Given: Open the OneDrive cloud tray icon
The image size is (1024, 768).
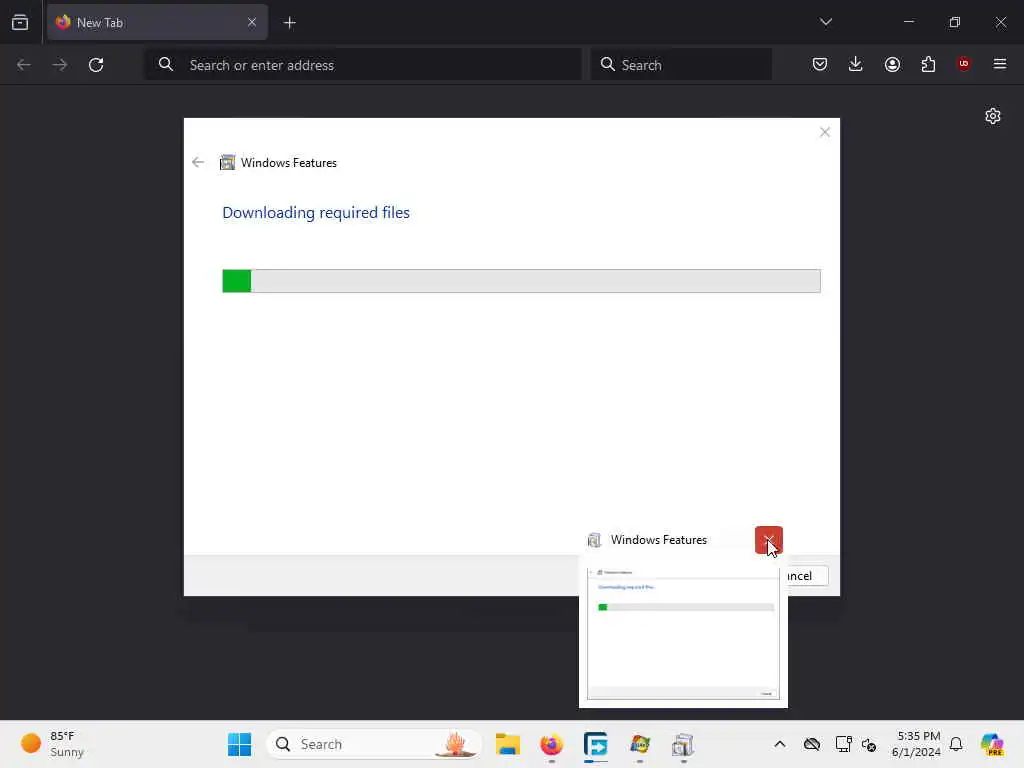Looking at the screenshot, I should pyautogui.click(x=812, y=744).
